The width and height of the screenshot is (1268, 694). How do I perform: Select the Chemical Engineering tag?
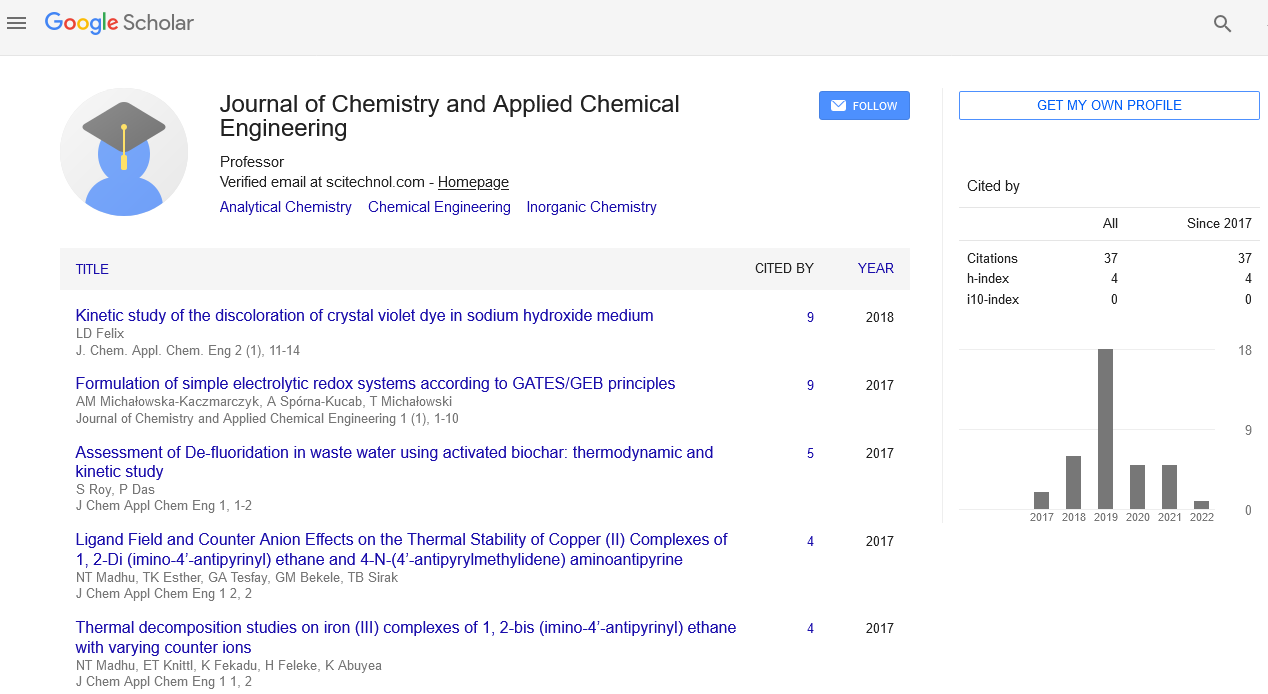(x=439, y=207)
